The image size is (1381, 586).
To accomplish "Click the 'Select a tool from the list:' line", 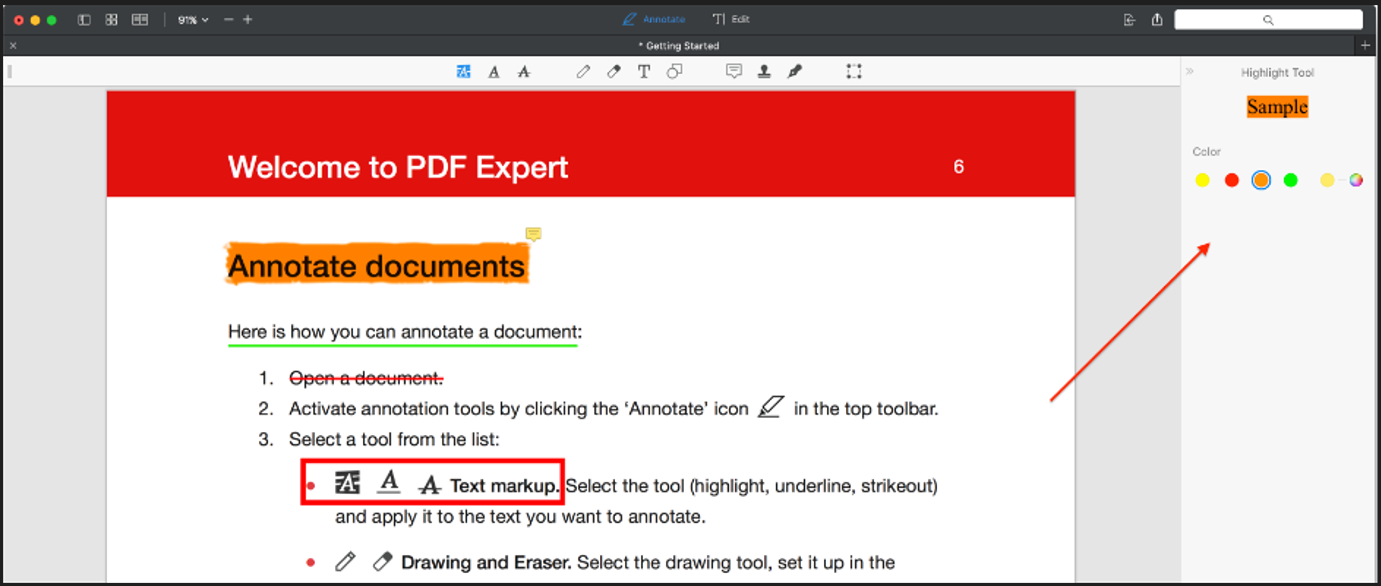I will 394,439.
